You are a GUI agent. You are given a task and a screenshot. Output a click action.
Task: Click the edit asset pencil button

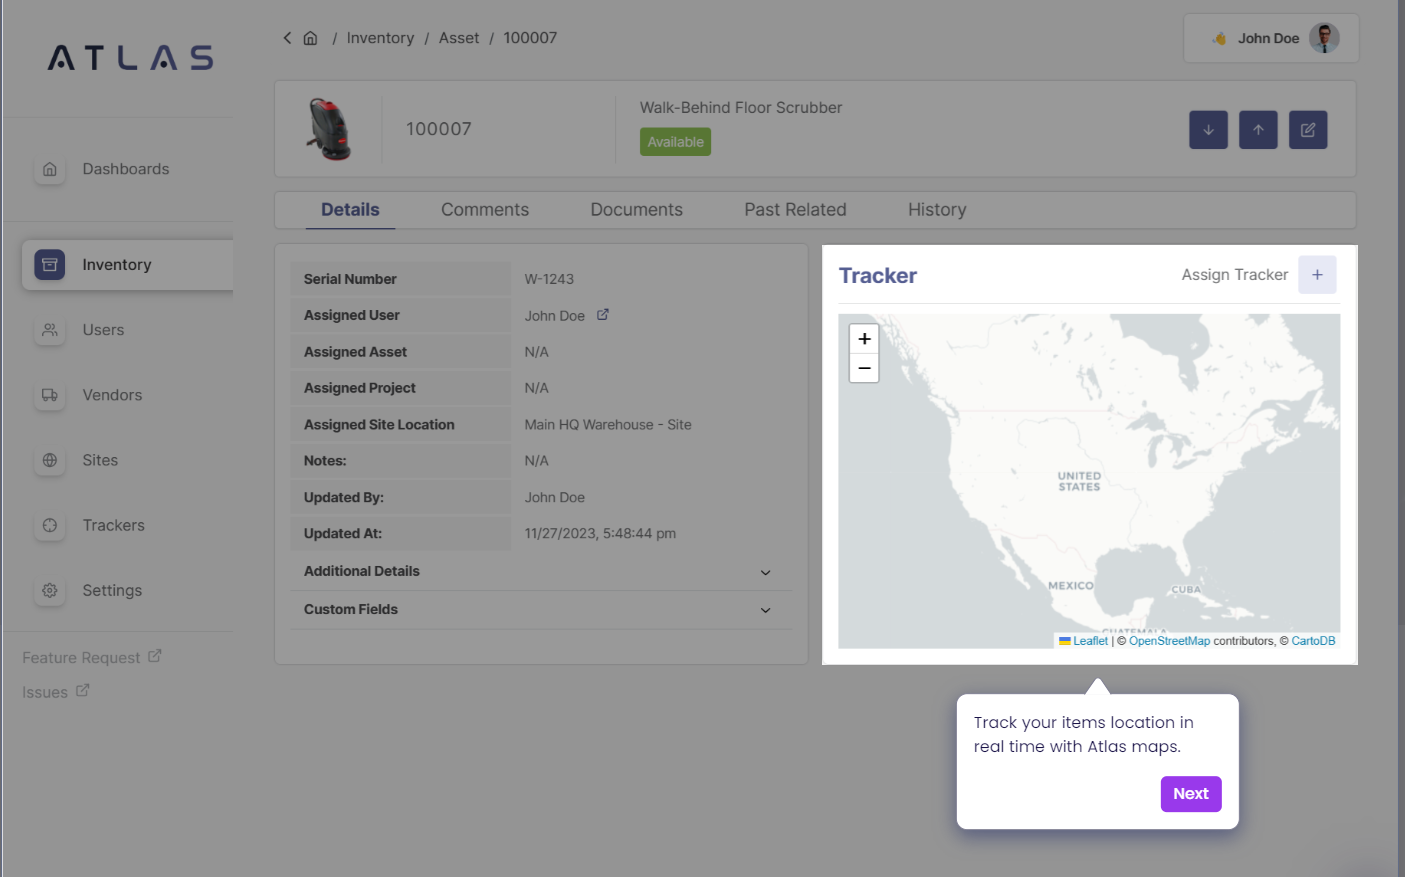1308,130
